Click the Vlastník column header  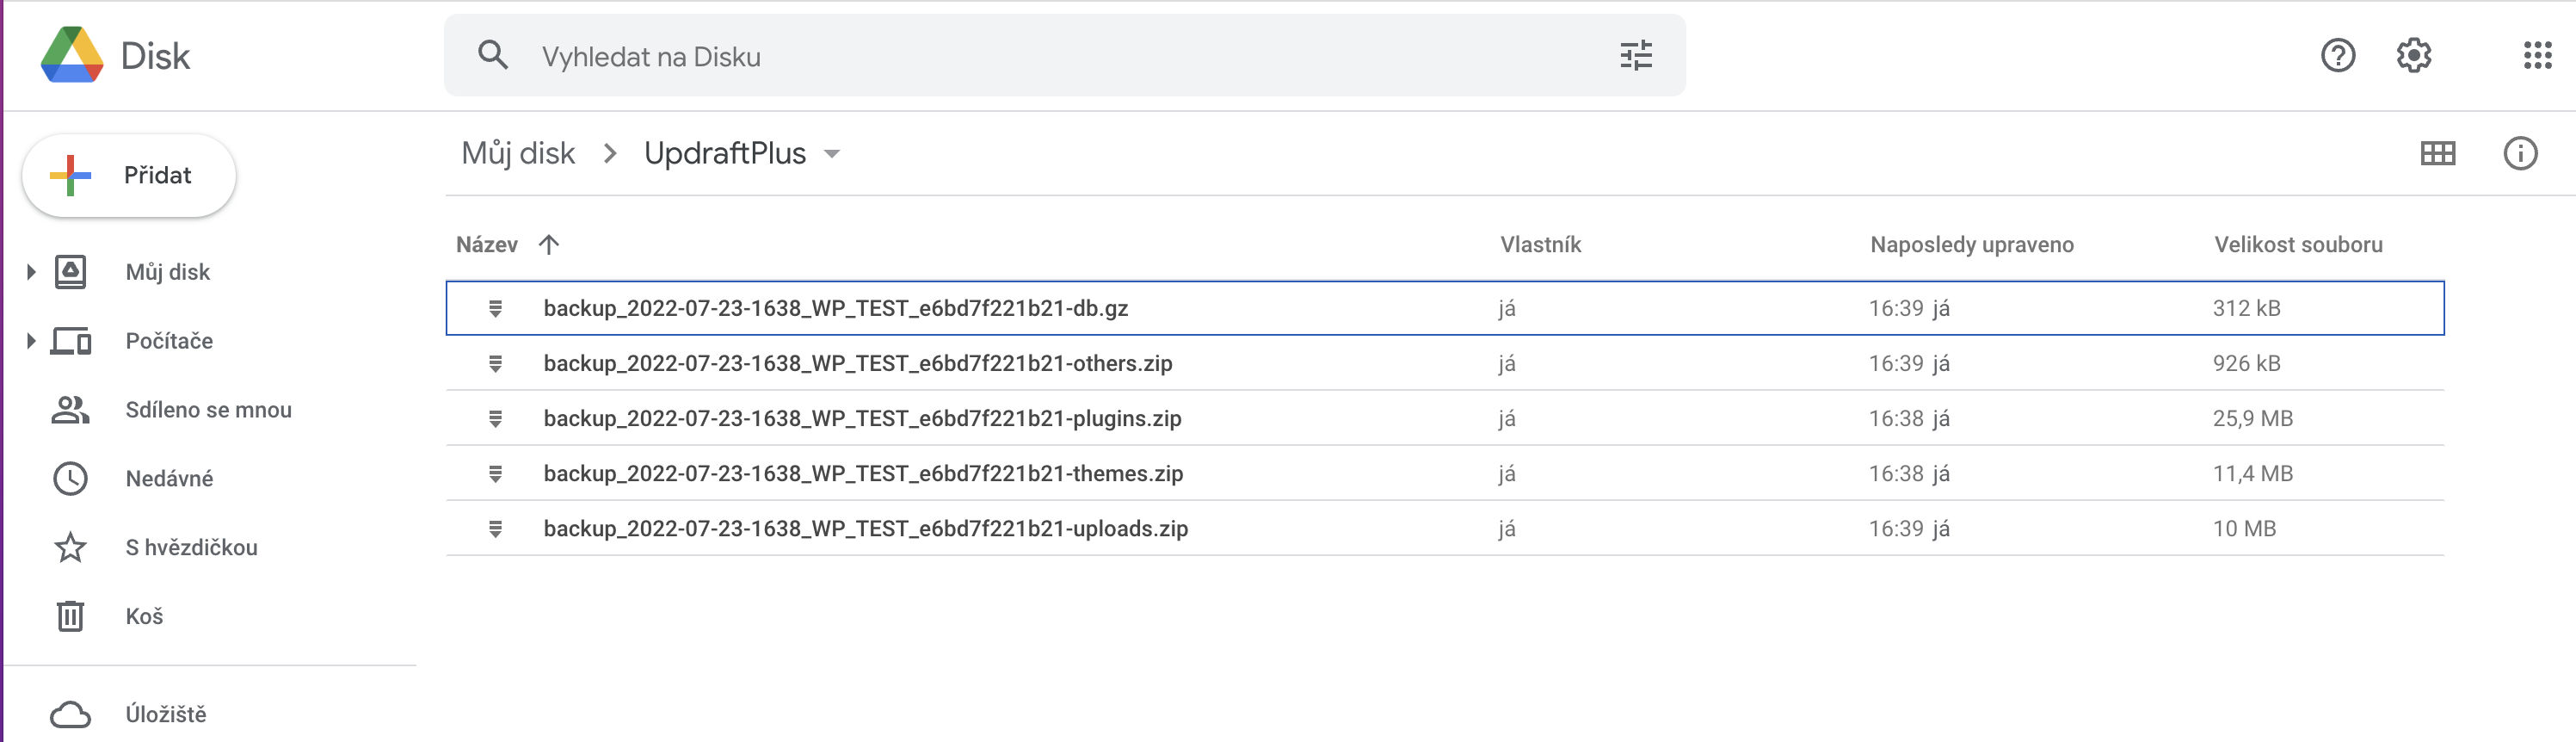tap(1540, 244)
